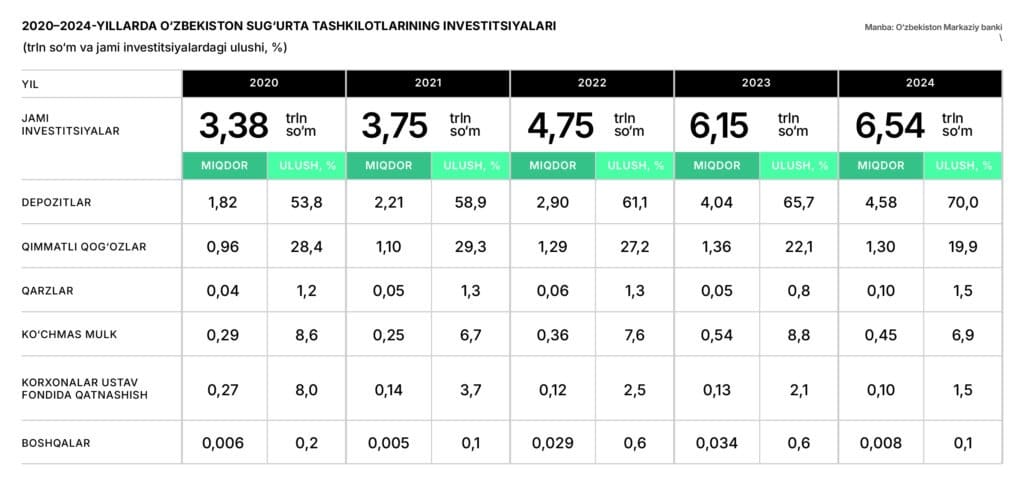1024x484 pixels.
Task: Click the QARZLAR row label
Action: [x=48, y=291]
